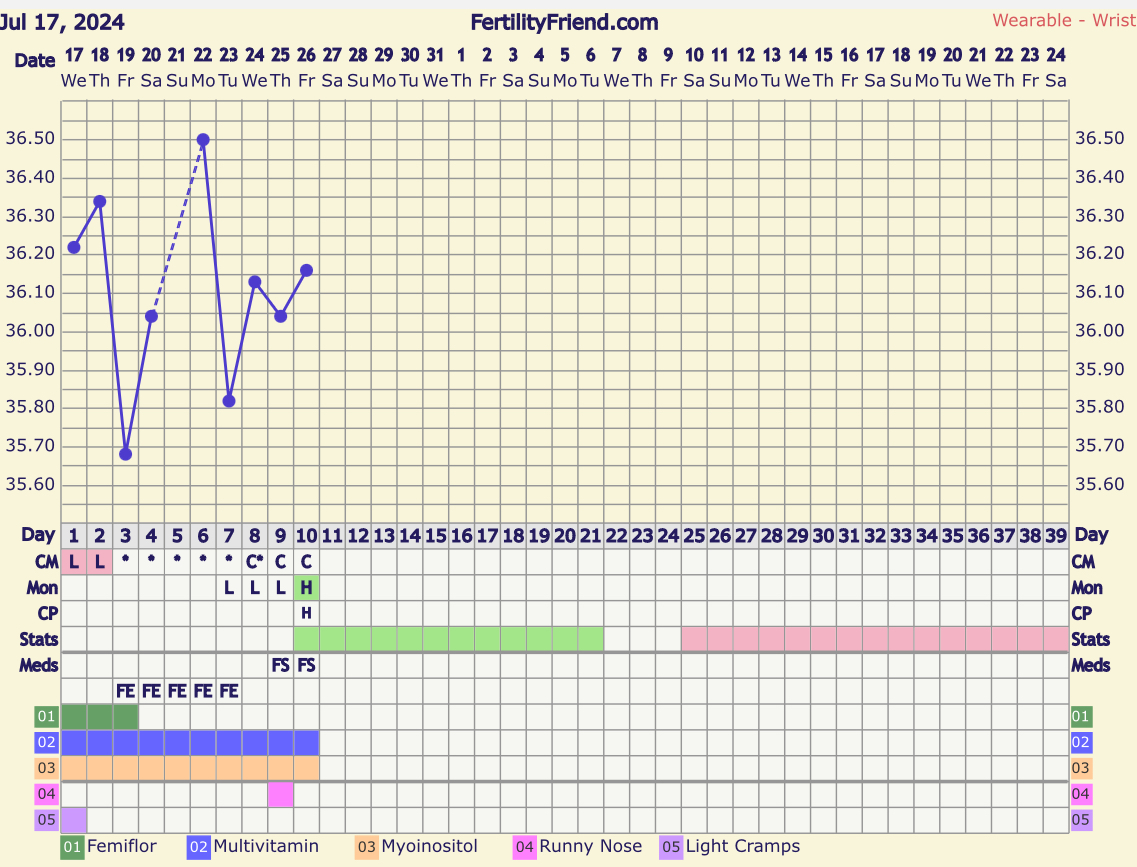
Task: Click the C* cervical mucus entry on day 8
Action: [255, 562]
